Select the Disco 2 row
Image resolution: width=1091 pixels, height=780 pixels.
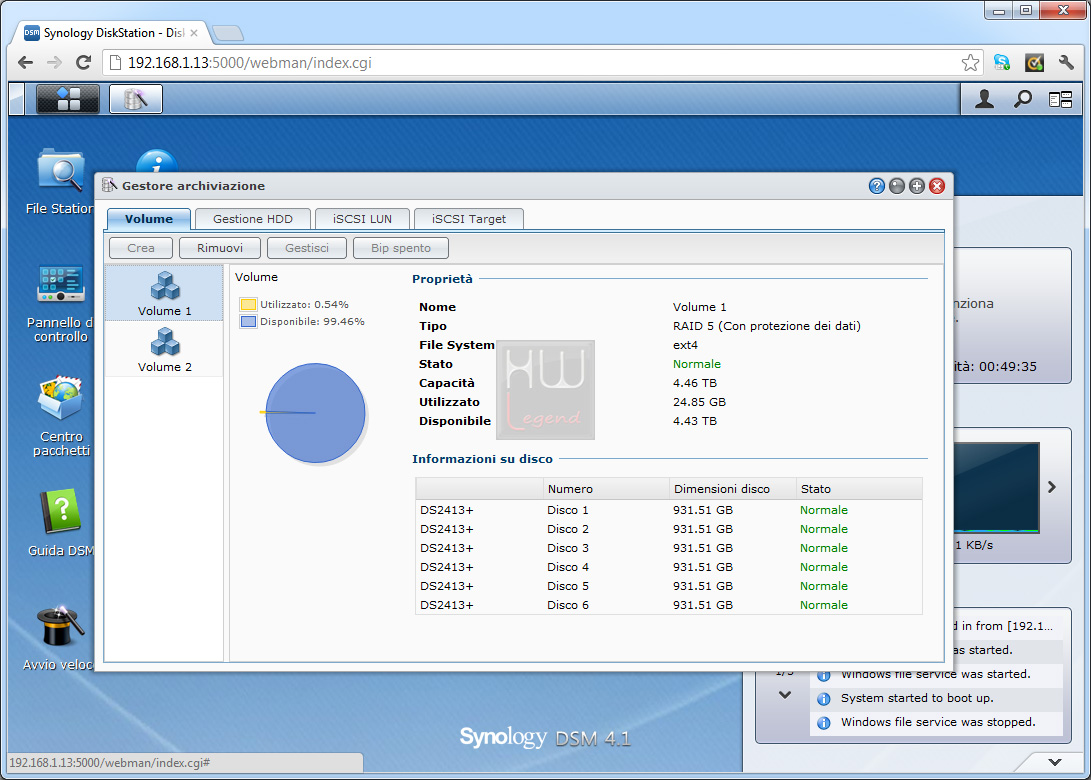point(669,529)
